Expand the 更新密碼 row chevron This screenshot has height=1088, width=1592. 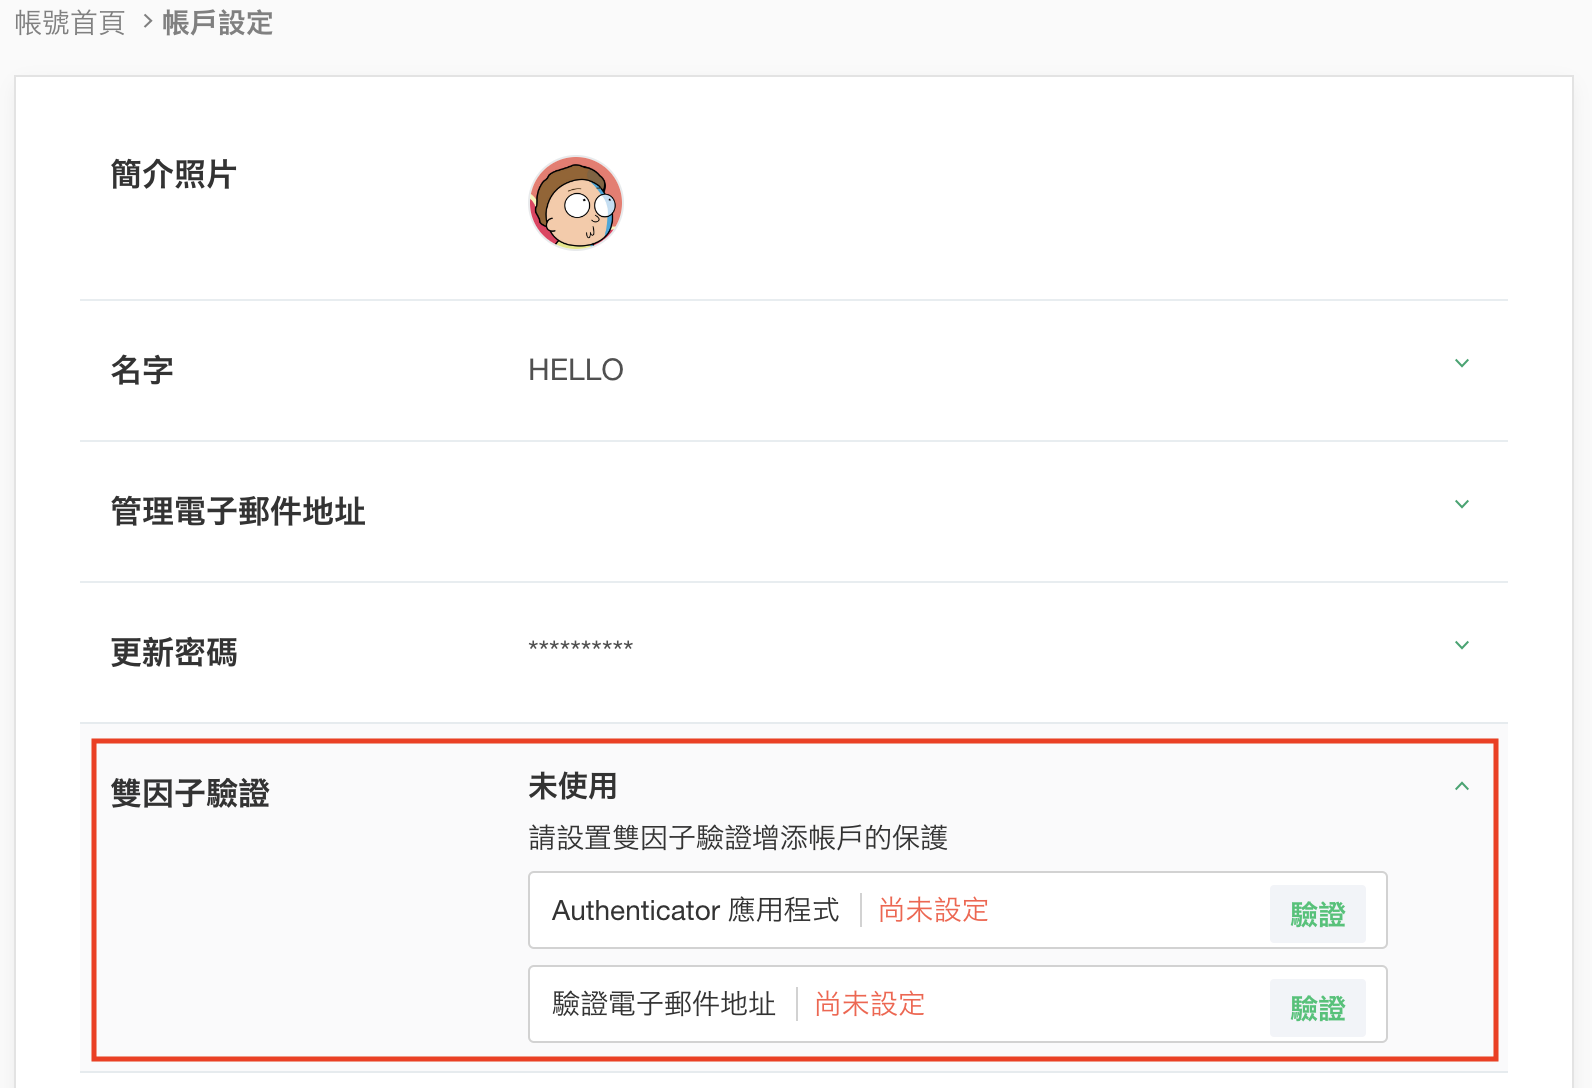pos(1461,645)
